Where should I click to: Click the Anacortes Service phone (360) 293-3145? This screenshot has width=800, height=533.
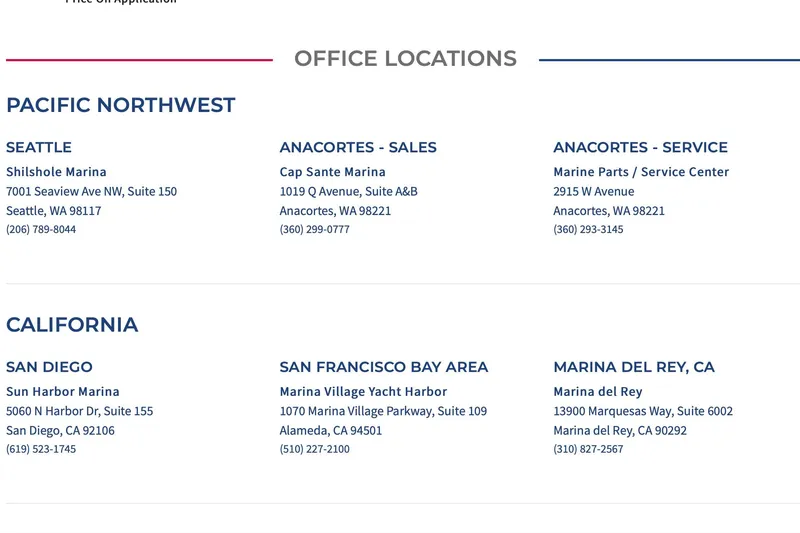coord(588,229)
